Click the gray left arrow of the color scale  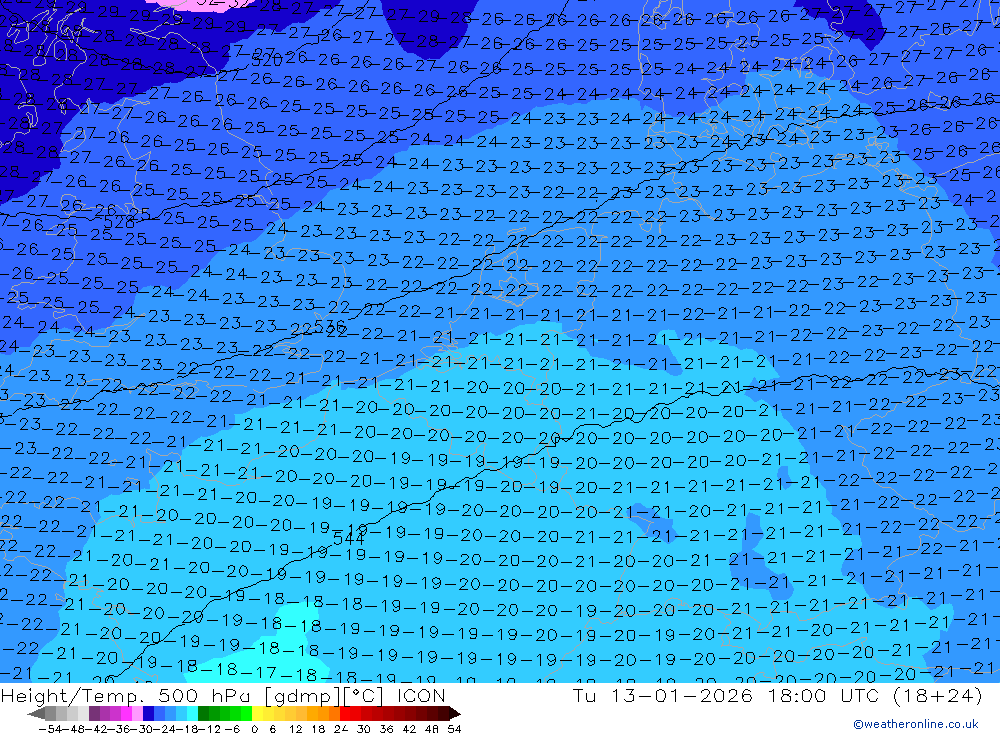(x=36, y=713)
